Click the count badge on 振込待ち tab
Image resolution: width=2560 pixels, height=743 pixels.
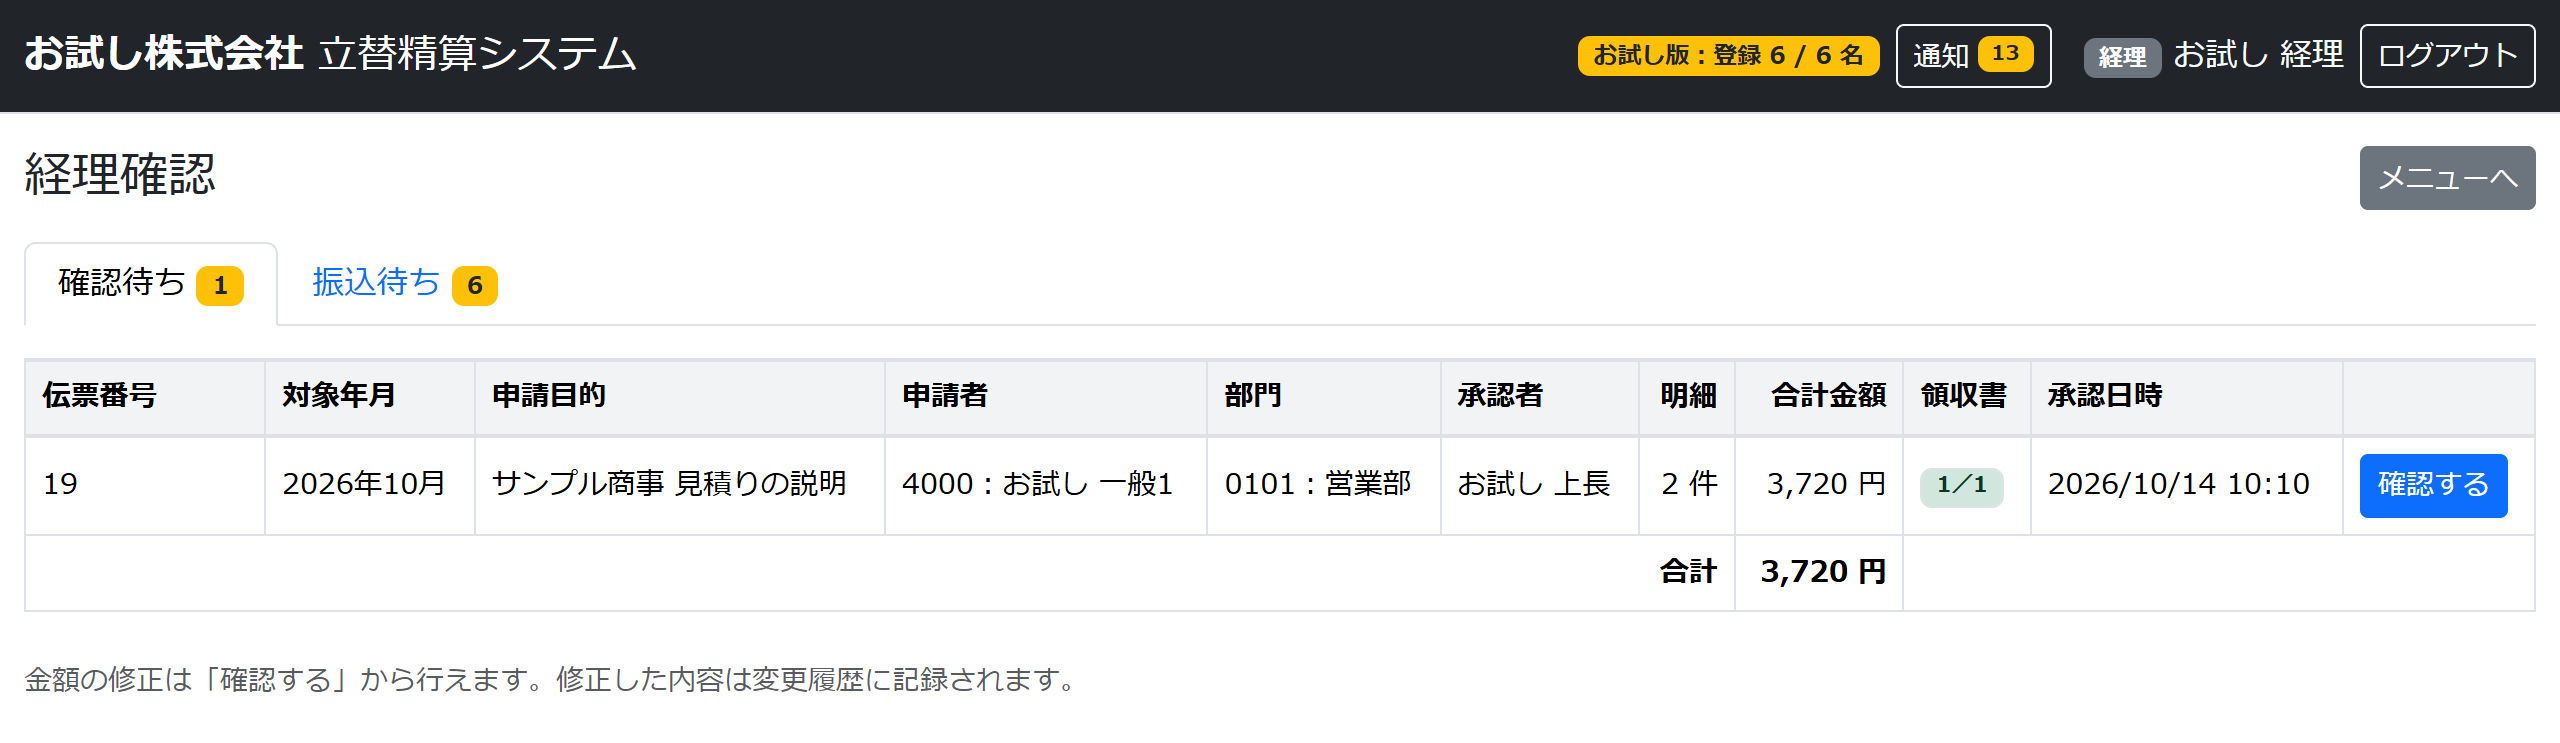pos(475,286)
